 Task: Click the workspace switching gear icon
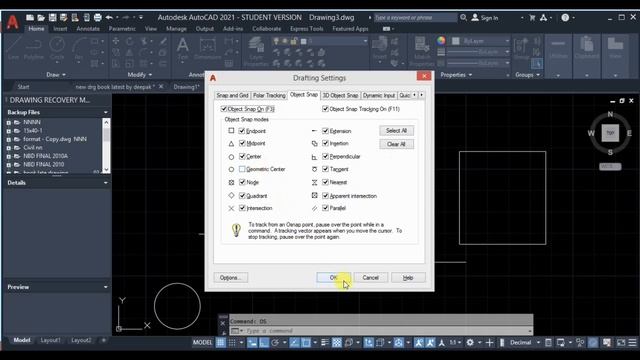click(470, 342)
